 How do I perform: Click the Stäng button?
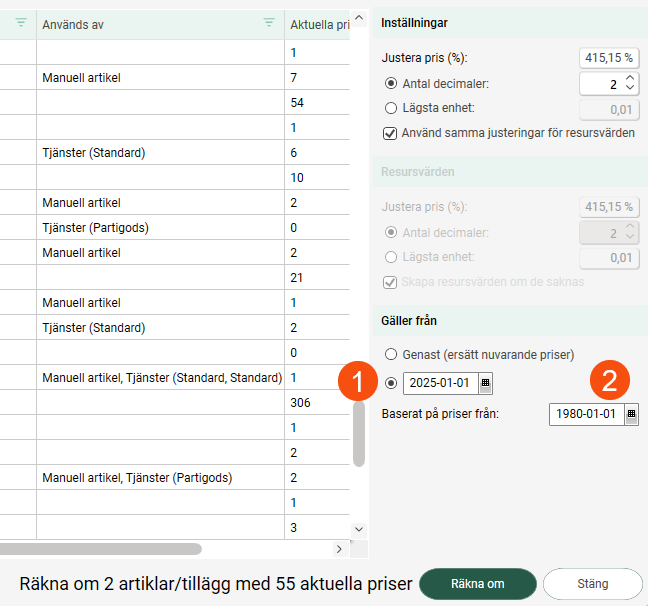[x=593, y=584]
